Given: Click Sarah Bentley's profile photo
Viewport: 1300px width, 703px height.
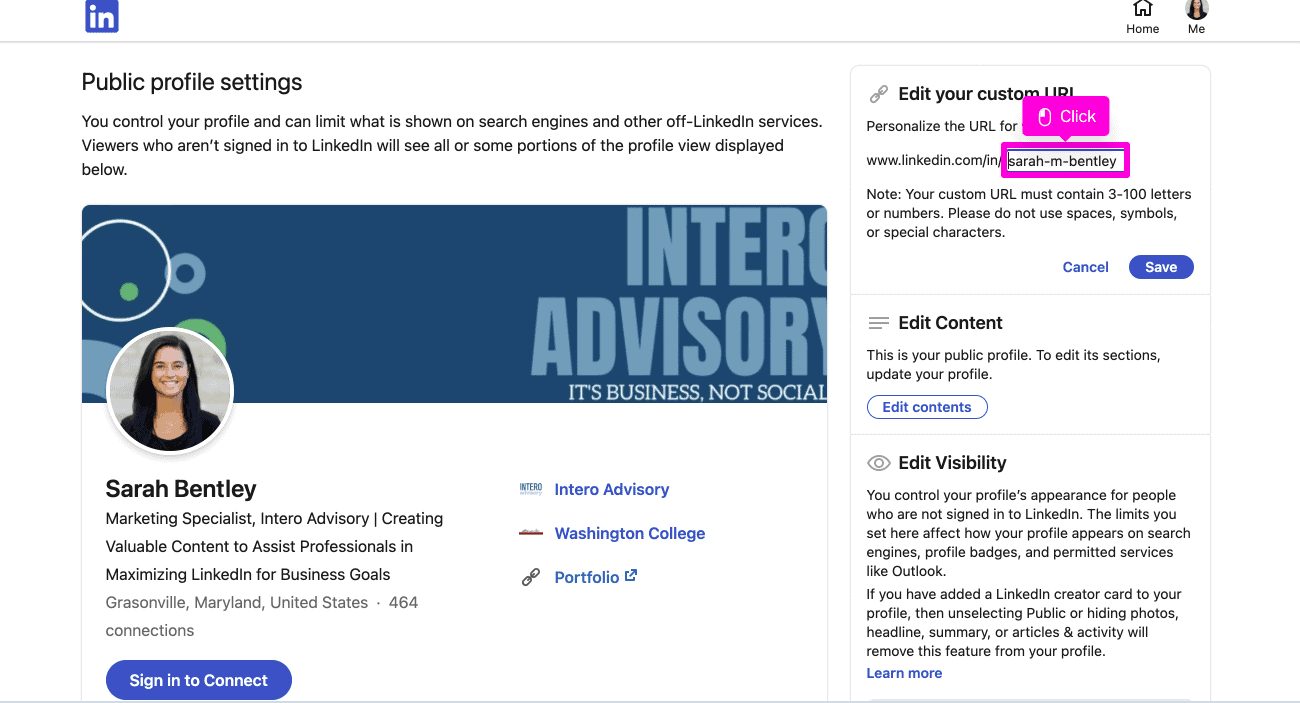Looking at the screenshot, I should click(x=170, y=390).
